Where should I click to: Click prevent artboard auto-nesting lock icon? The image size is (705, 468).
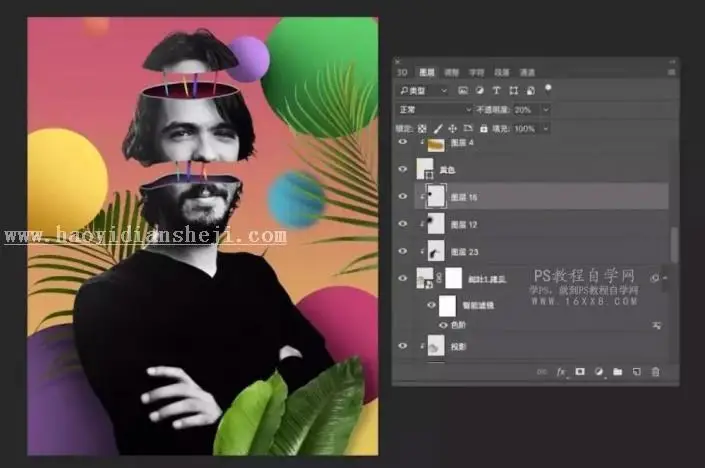[468, 129]
